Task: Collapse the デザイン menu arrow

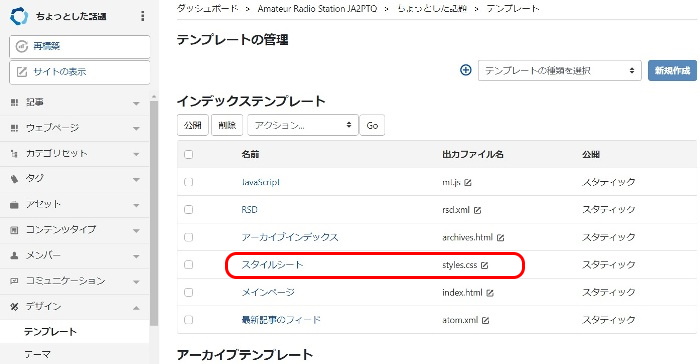Action: point(136,308)
